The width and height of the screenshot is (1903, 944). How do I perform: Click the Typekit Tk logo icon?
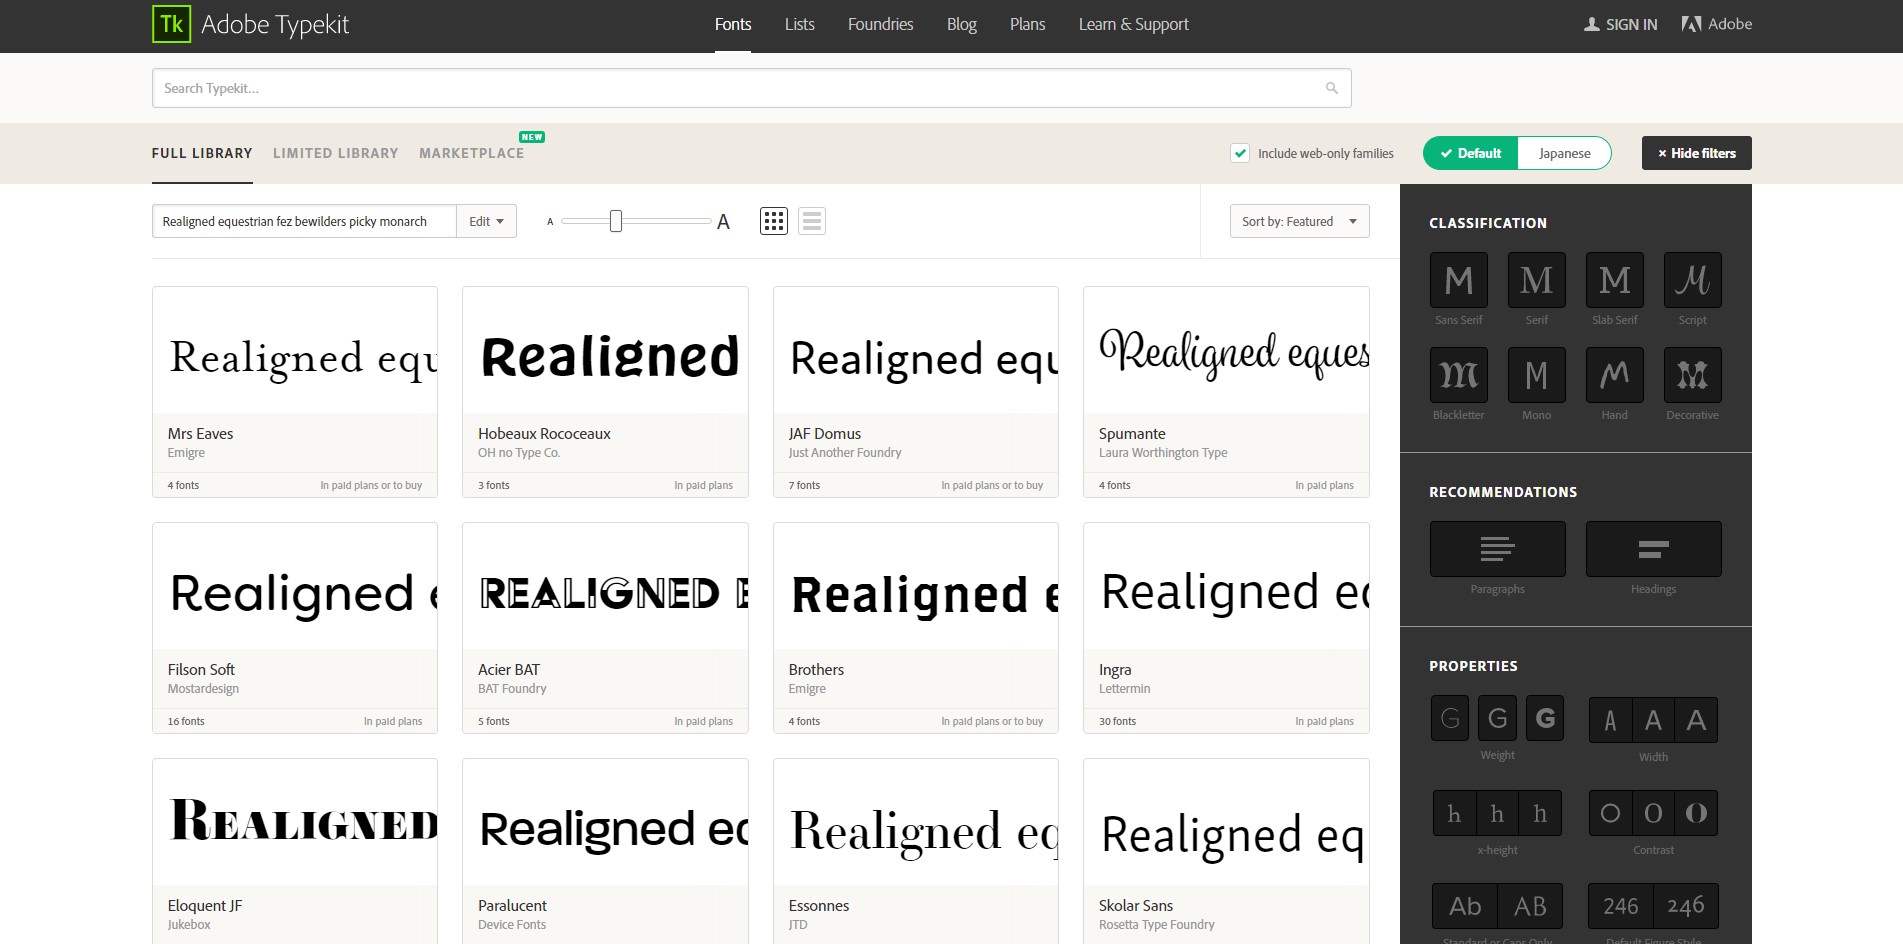click(171, 24)
